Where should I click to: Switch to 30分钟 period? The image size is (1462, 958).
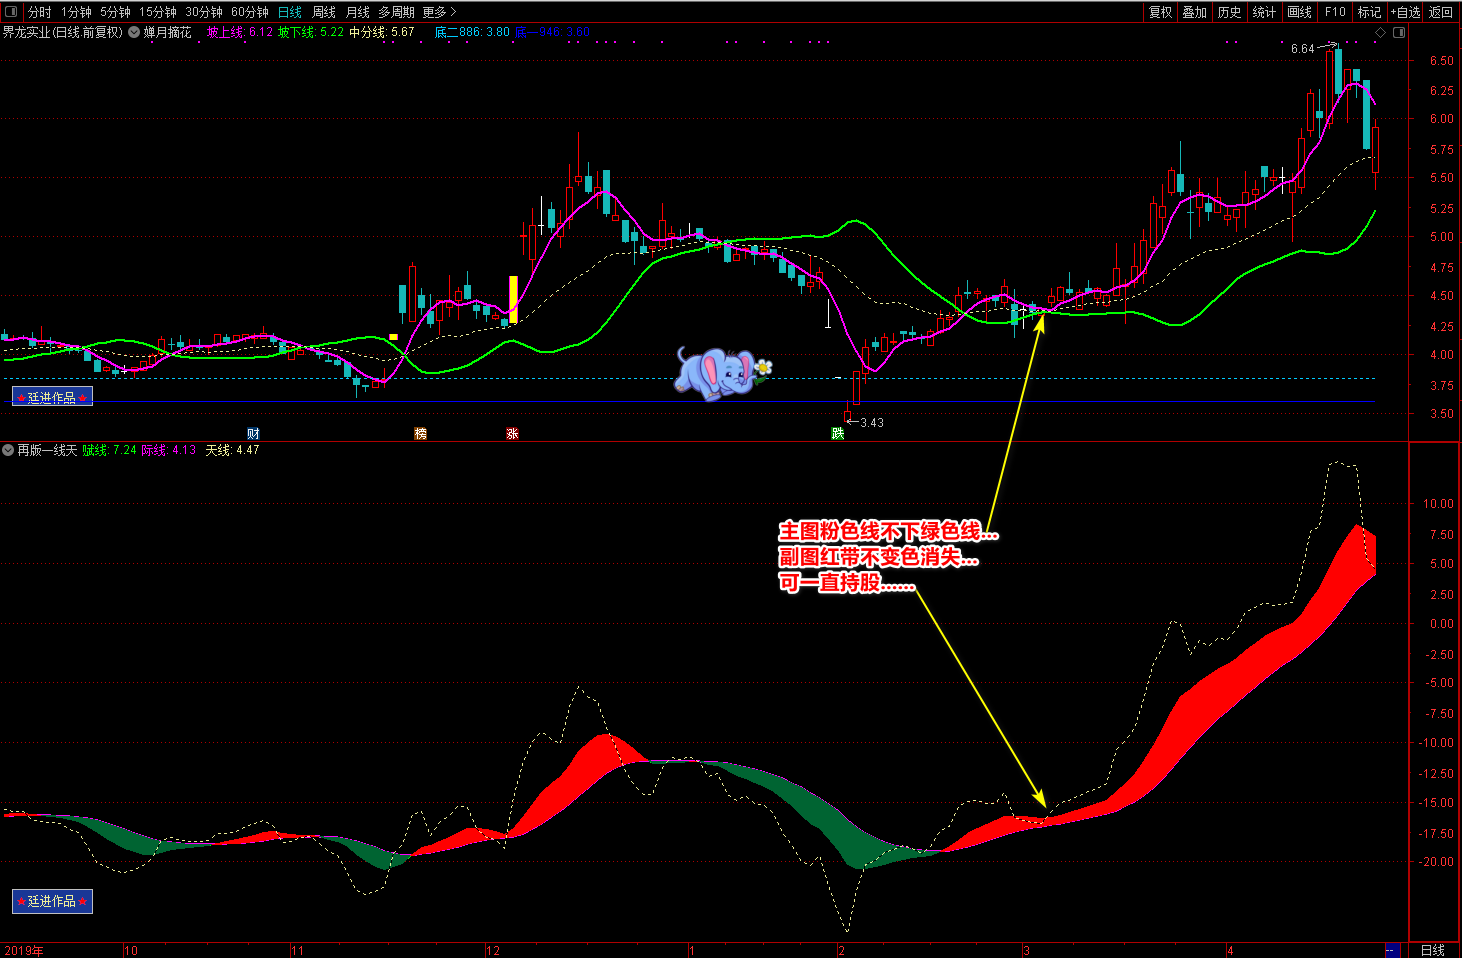(204, 12)
